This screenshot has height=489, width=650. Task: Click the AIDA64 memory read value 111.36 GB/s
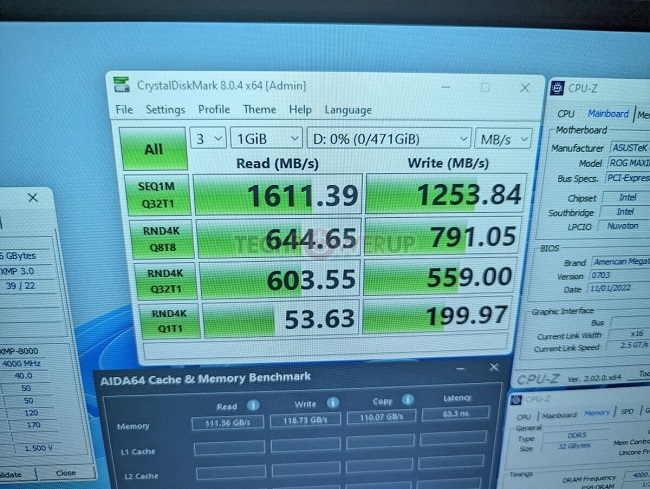(x=228, y=423)
